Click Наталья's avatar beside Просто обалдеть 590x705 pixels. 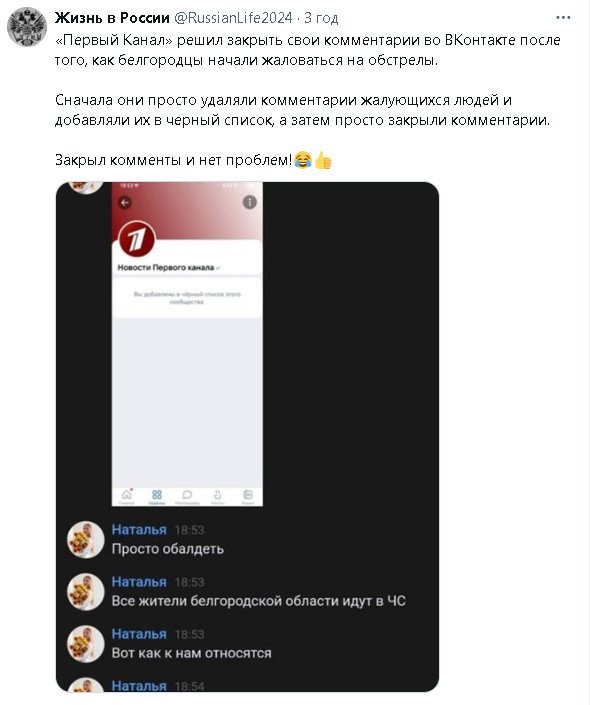click(85, 540)
